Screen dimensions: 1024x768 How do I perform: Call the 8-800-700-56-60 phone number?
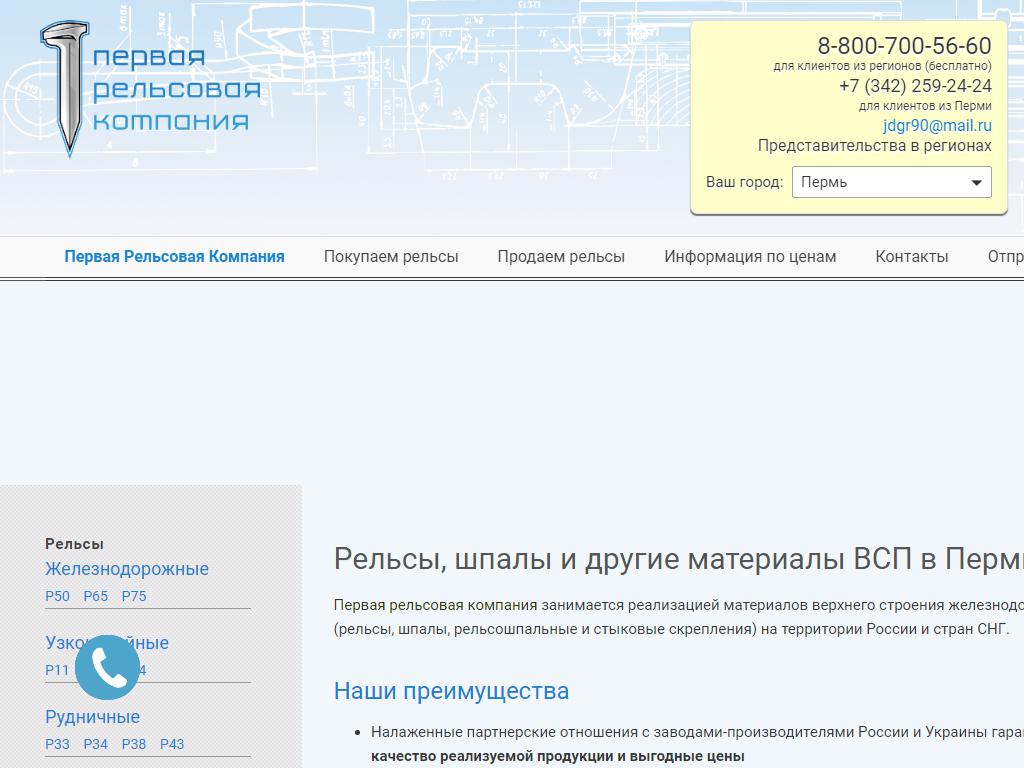click(x=904, y=46)
